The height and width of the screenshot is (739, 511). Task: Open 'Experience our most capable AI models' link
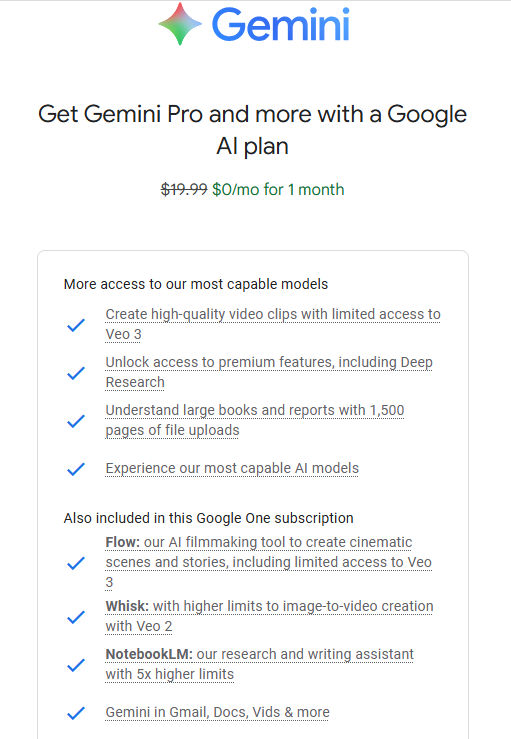(x=232, y=468)
